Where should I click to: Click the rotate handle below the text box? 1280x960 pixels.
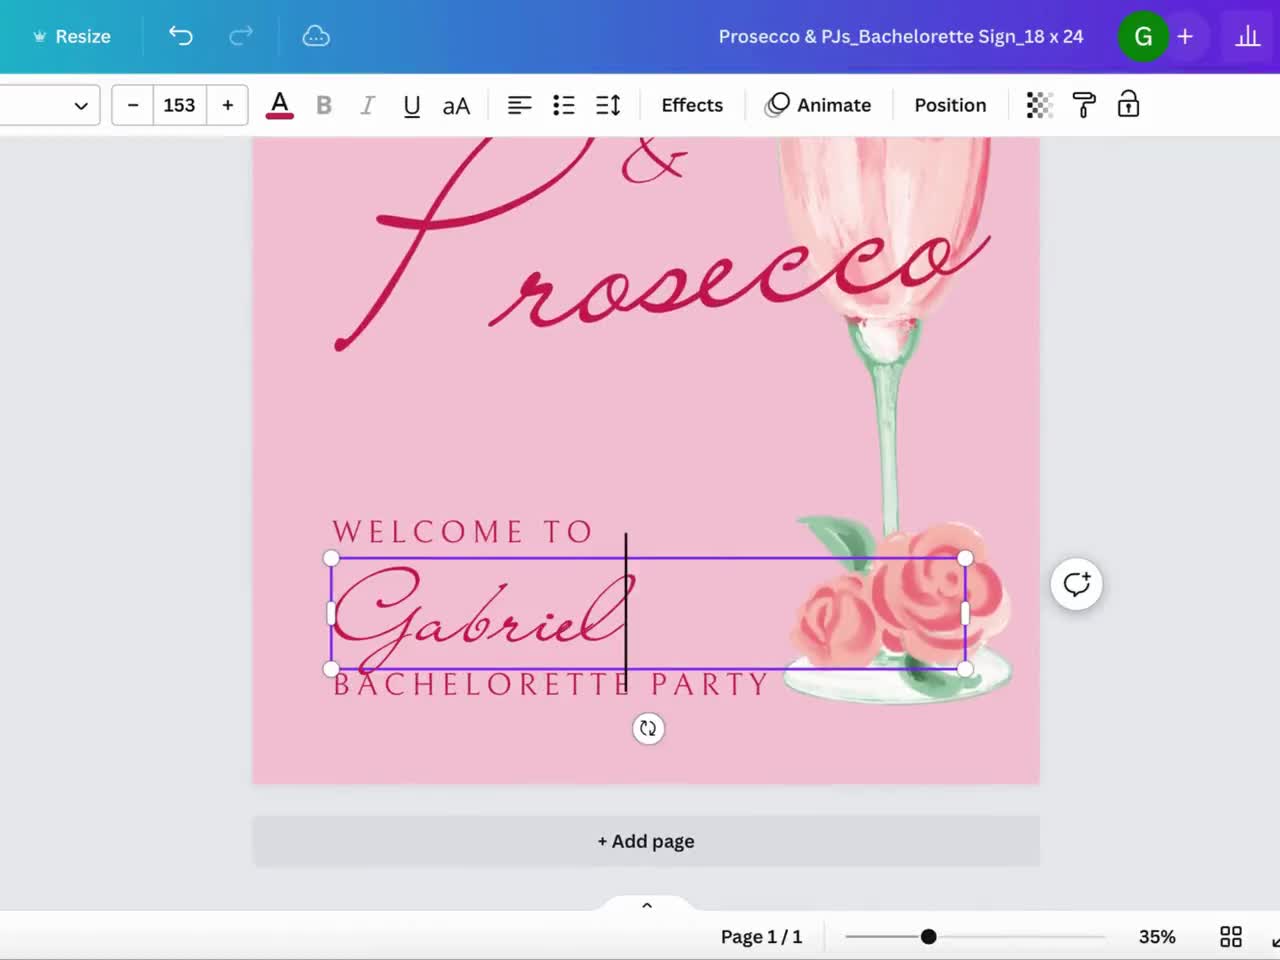coord(648,728)
